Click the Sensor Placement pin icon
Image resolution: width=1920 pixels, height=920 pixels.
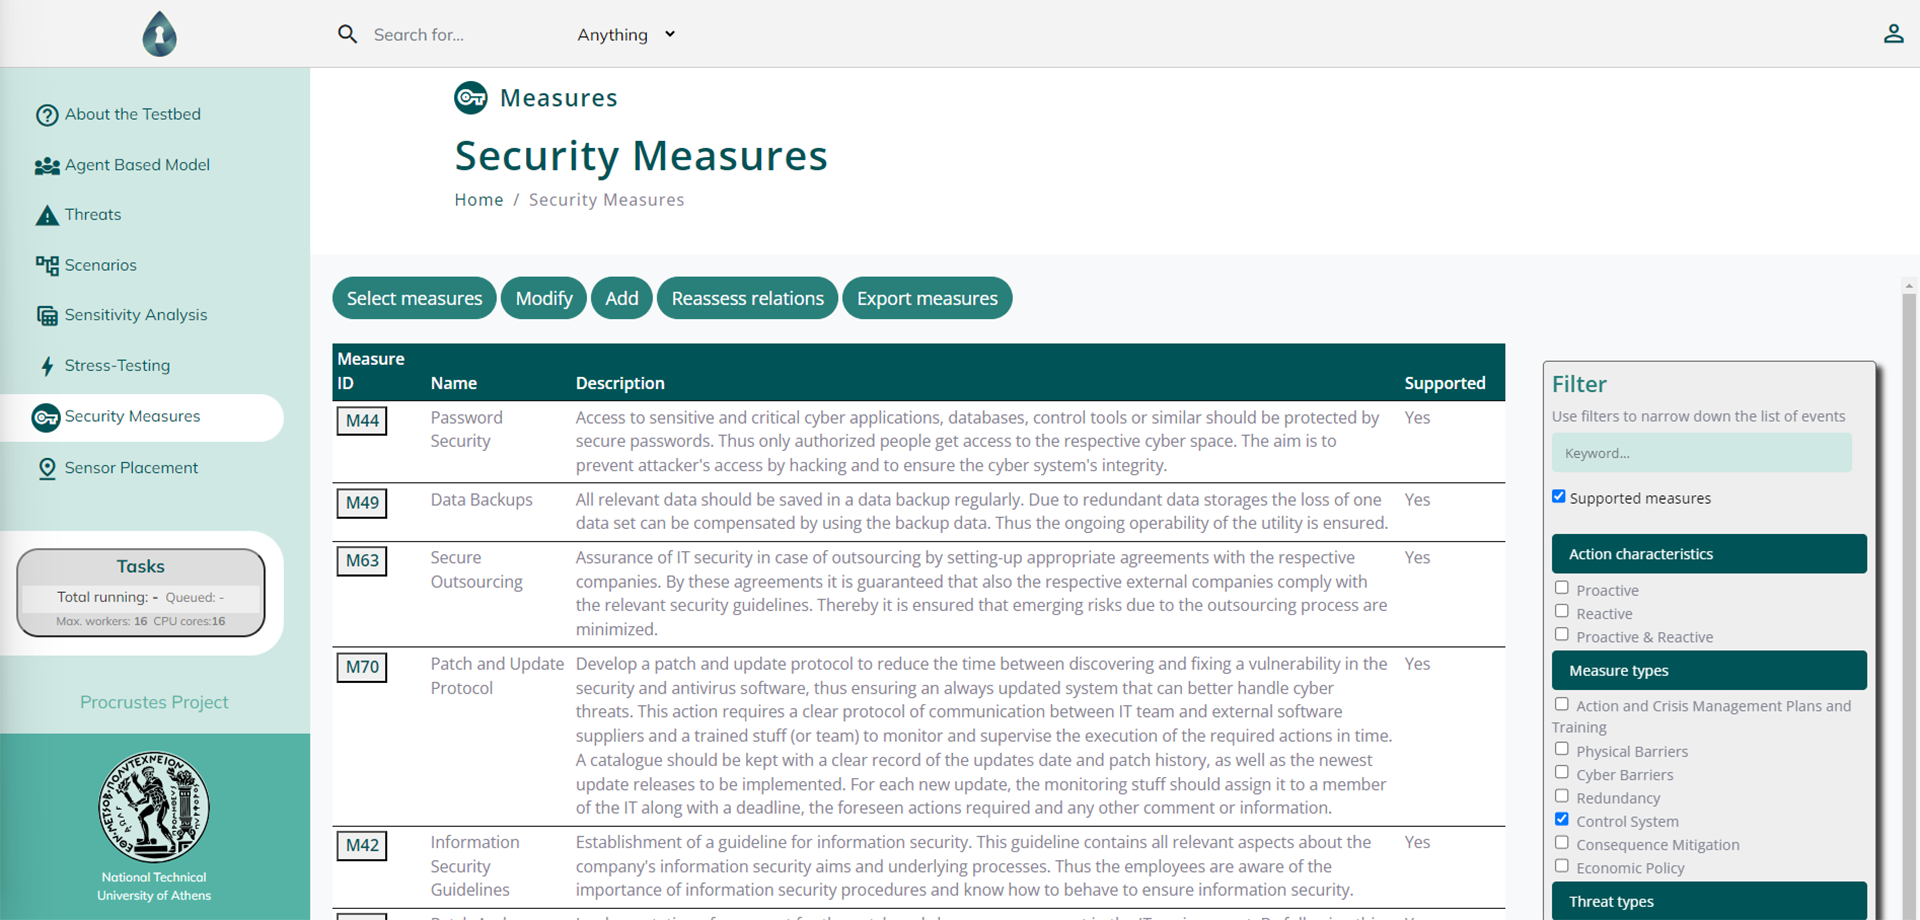click(47, 469)
